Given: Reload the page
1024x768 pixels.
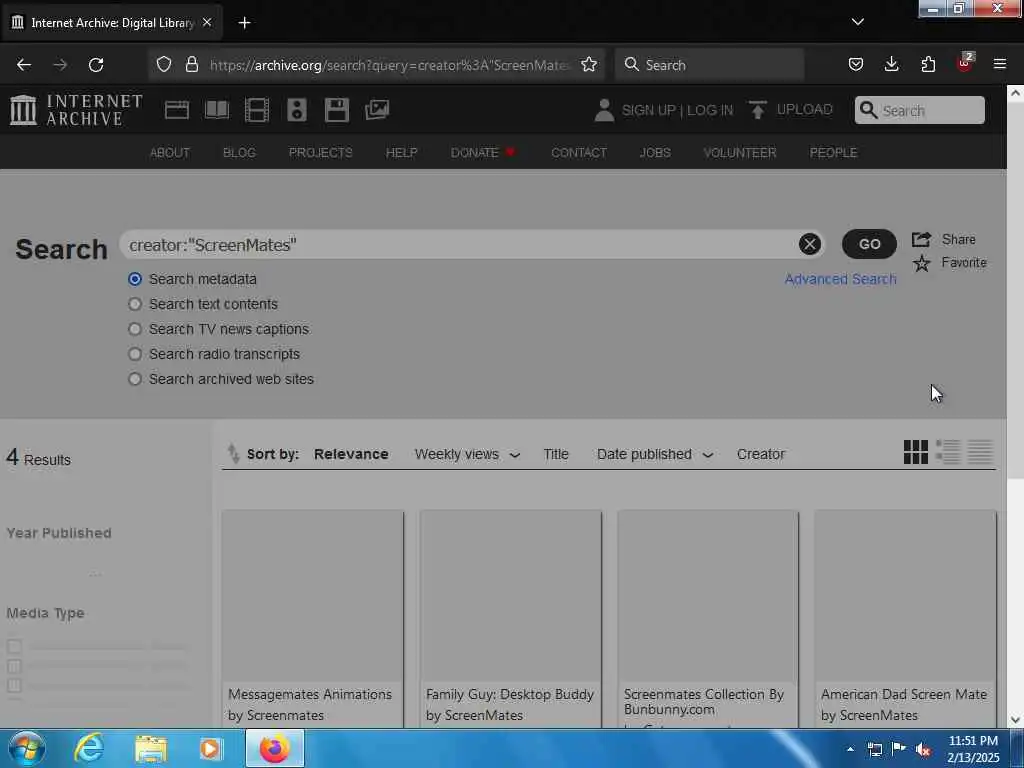Looking at the screenshot, I should [x=96, y=65].
